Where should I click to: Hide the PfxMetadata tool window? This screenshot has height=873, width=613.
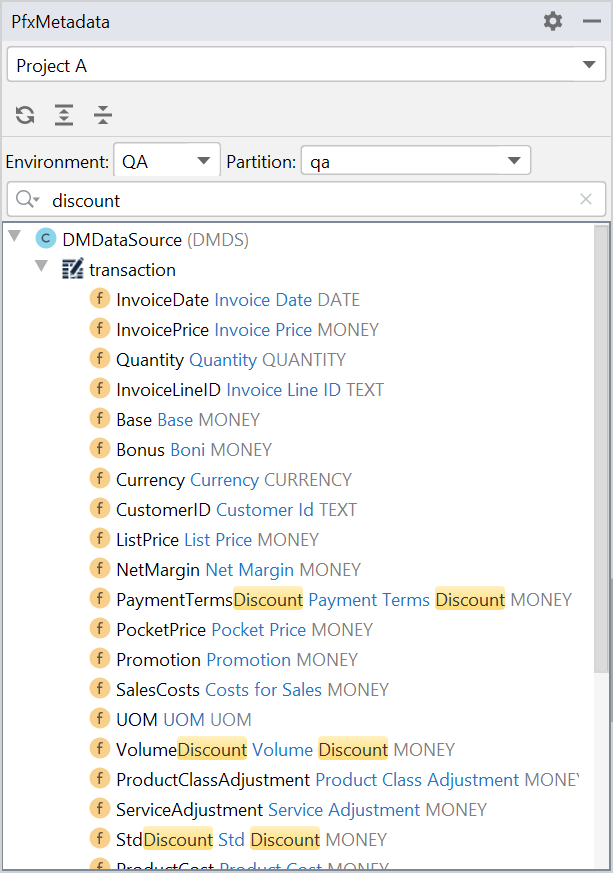click(x=591, y=21)
